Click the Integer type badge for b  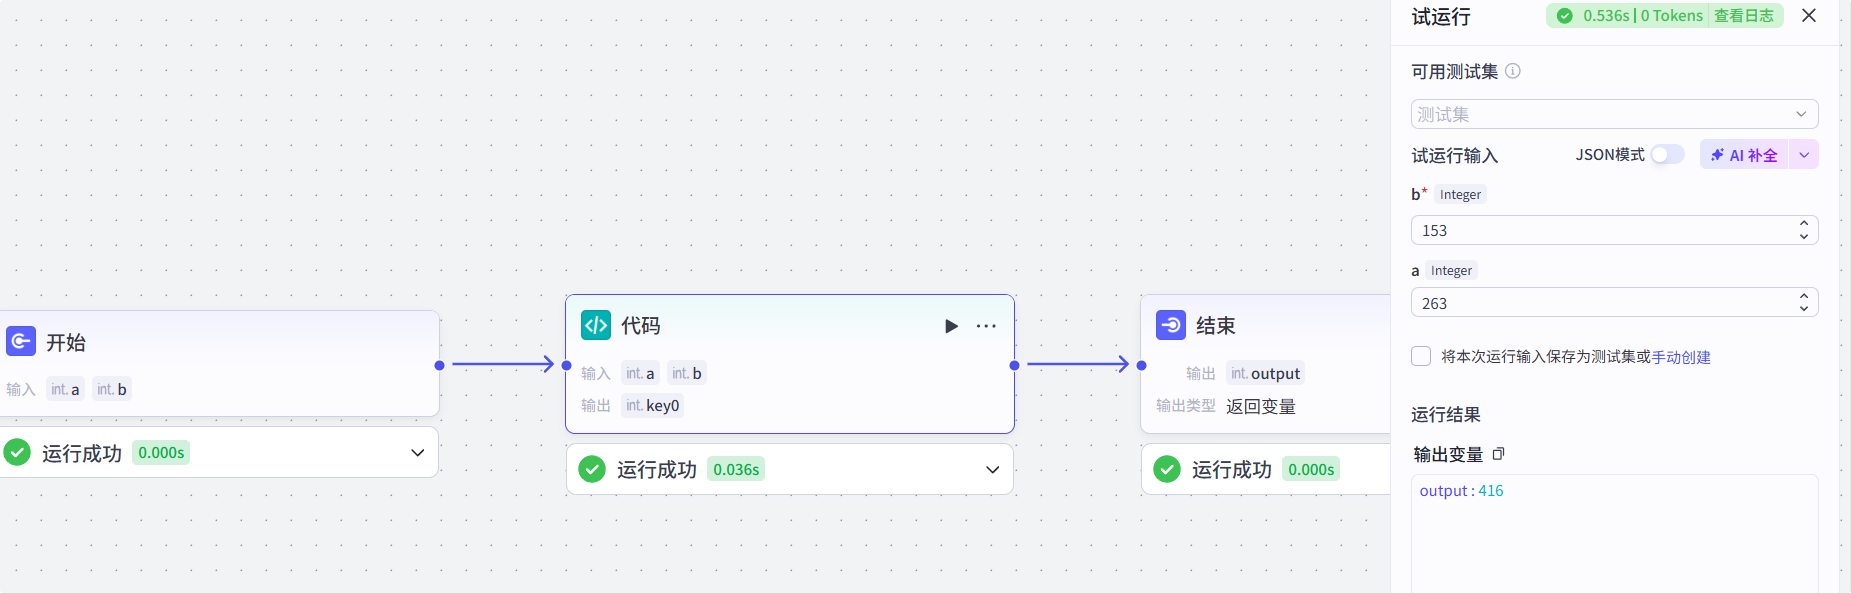[1460, 194]
